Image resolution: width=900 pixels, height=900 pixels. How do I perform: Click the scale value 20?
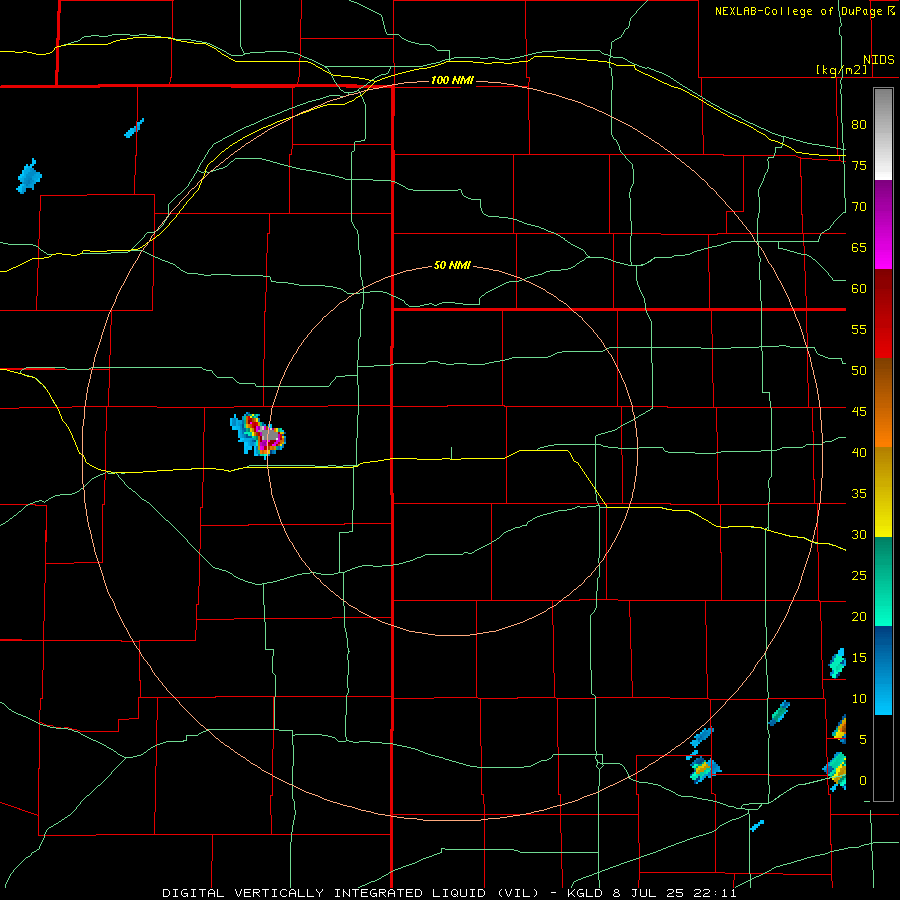click(x=859, y=616)
